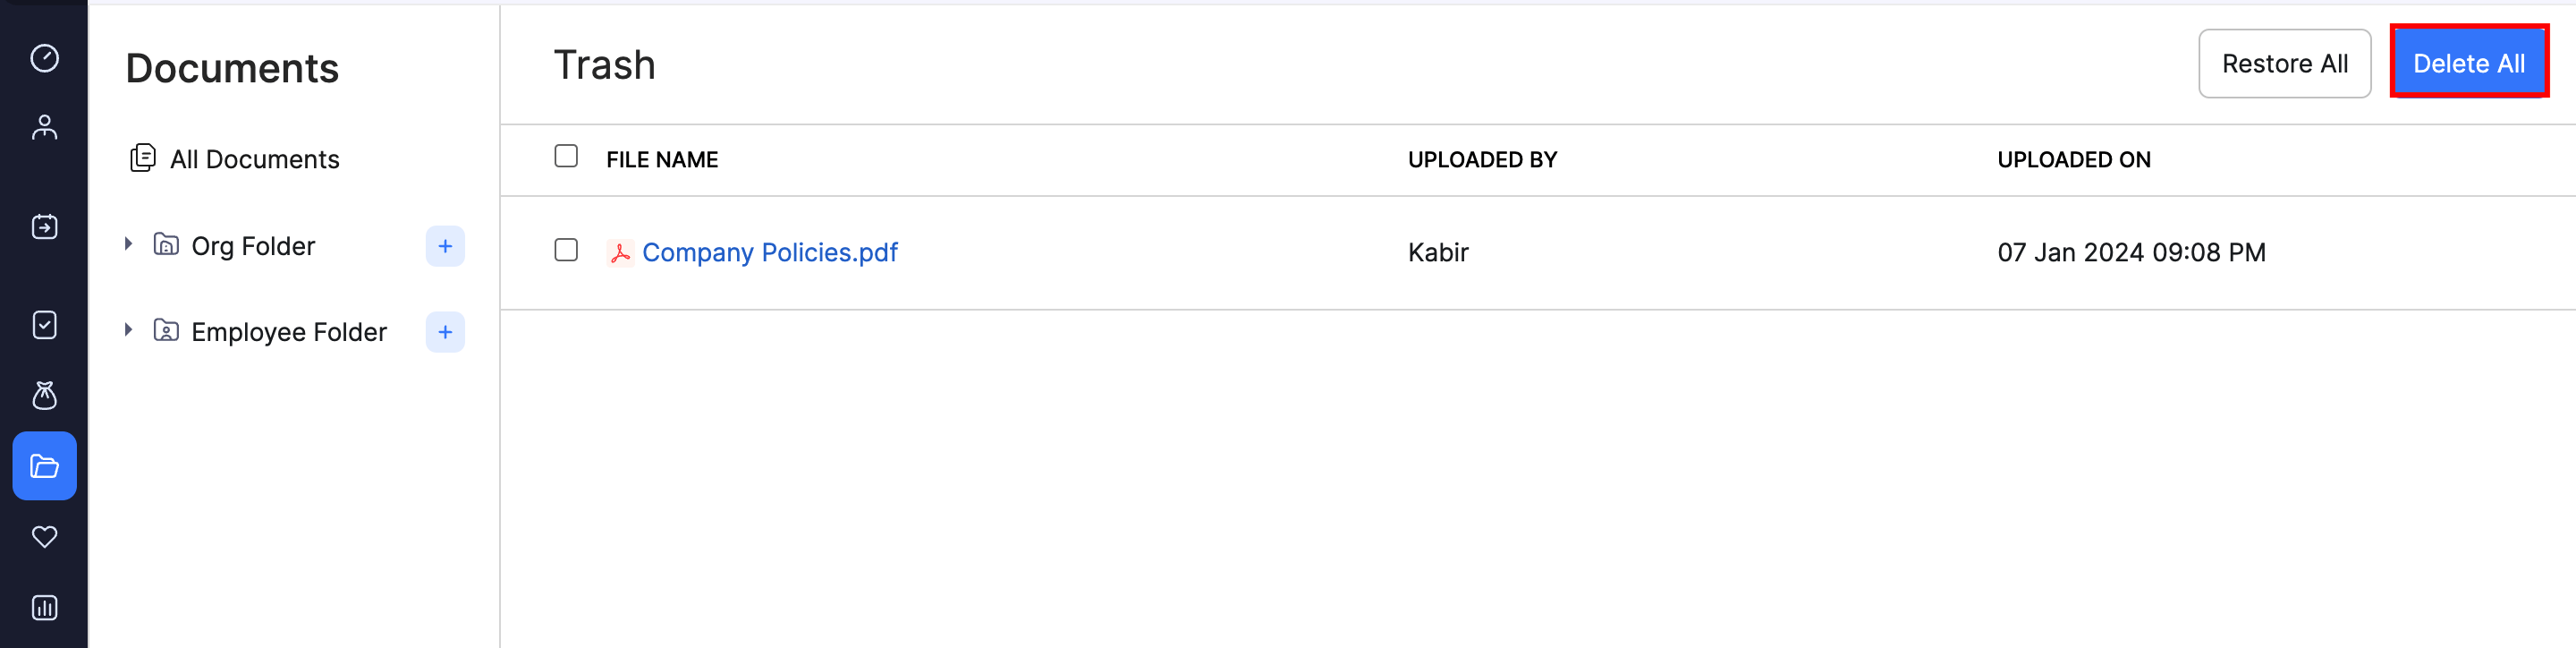Image resolution: width=2576 pixels, height=648 pixels.
Task: Select Employee Folder in the documents tree
Action: point(288,332)
